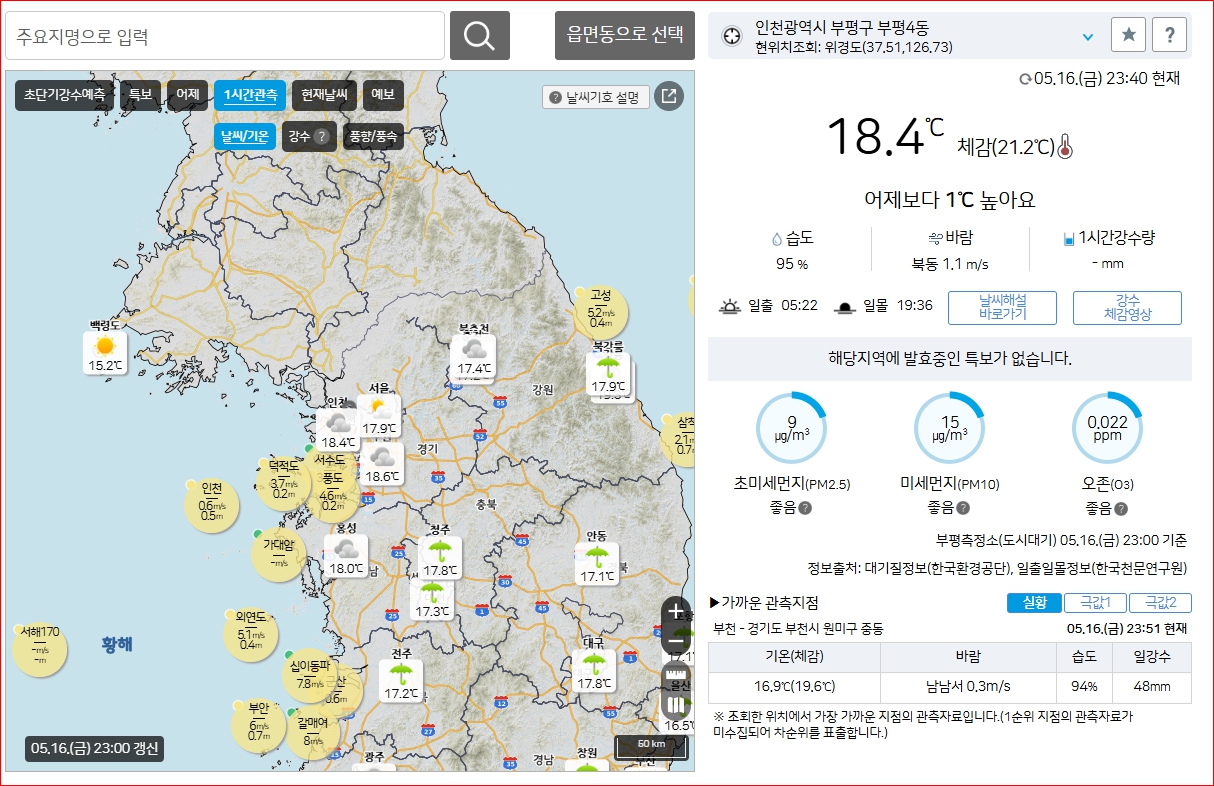Click the 초미세먼지 9 µg/m³ gauge
The width and height of the screenshot is (1214, 786).
tap(791, 427)
